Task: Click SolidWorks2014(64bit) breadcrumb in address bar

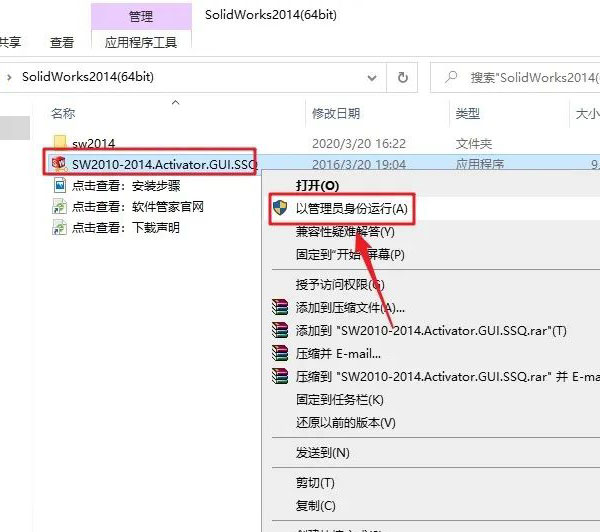Action: pyautogui.click(x=88, y=77)
